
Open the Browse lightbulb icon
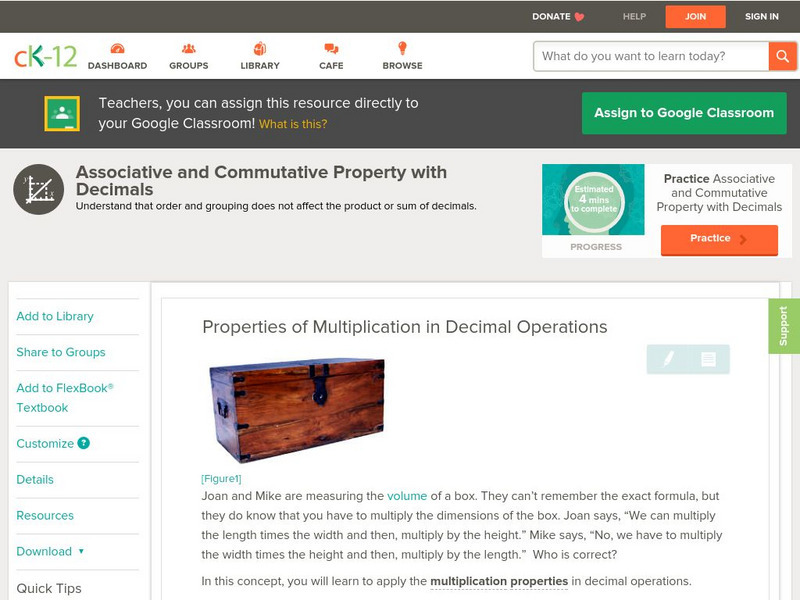[x=403, y=48]
